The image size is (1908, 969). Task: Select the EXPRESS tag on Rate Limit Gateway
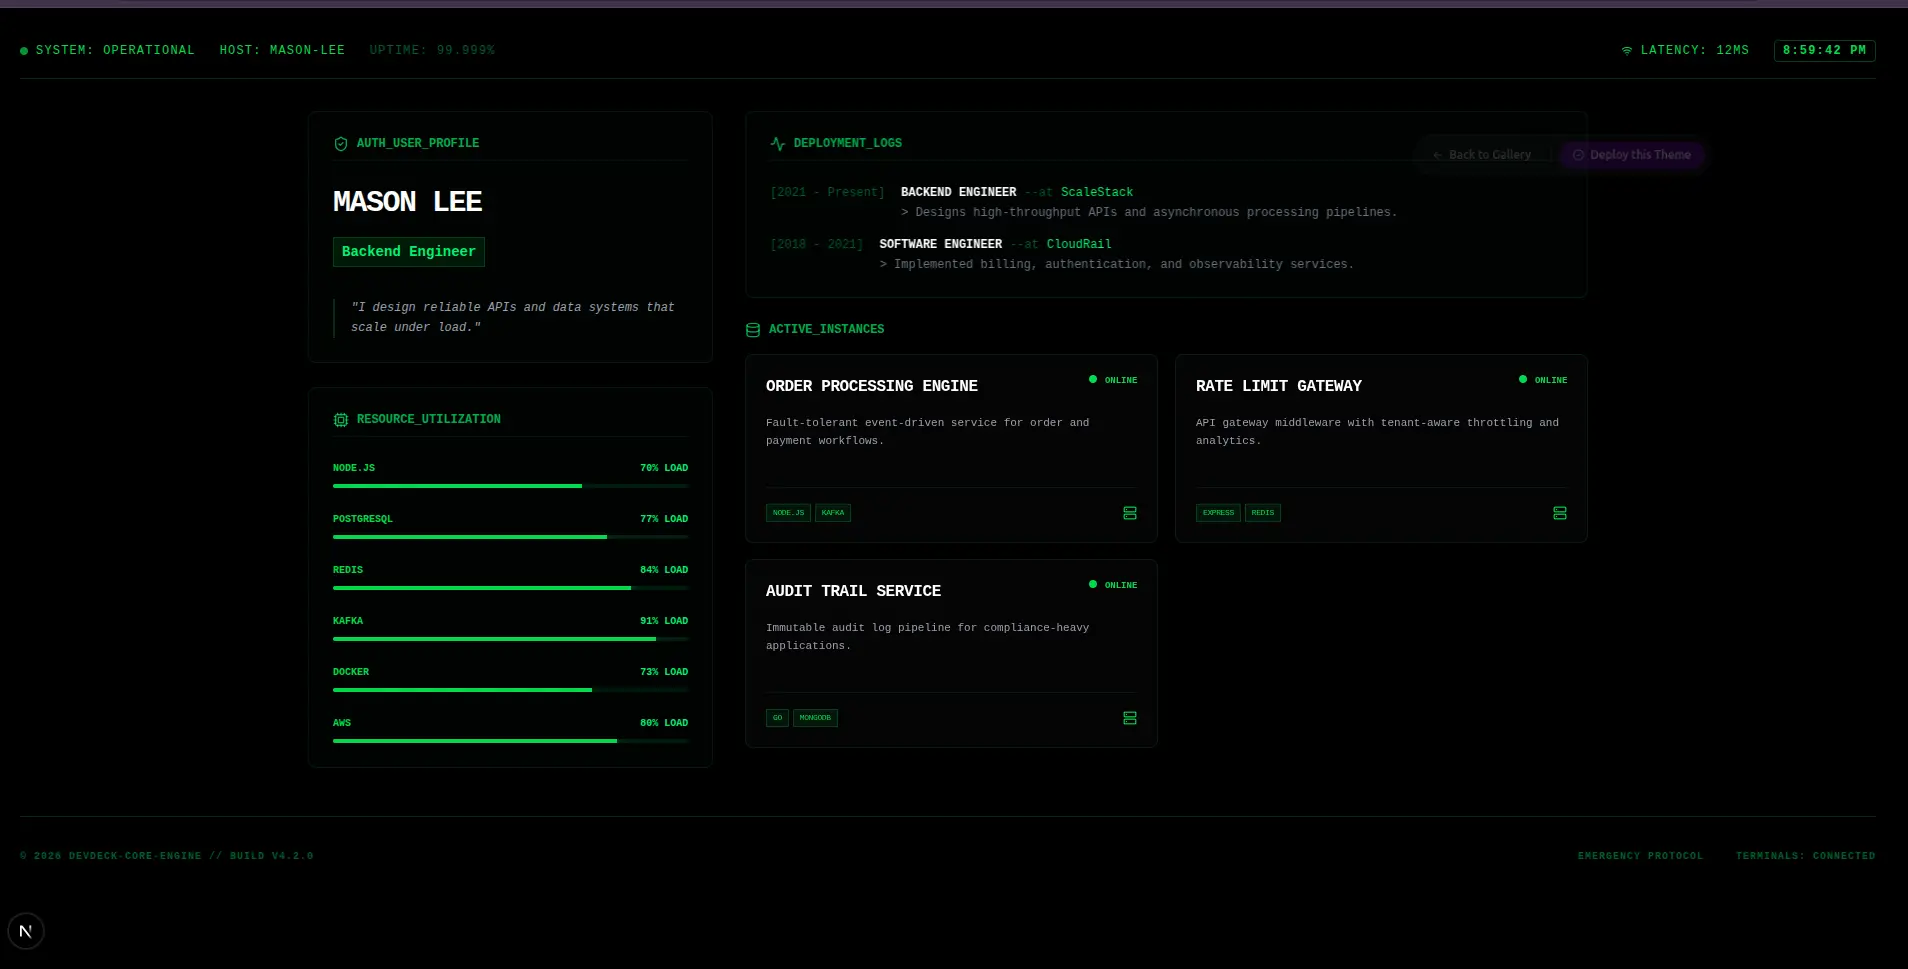pyautogui.click(x=1218, y=513)
